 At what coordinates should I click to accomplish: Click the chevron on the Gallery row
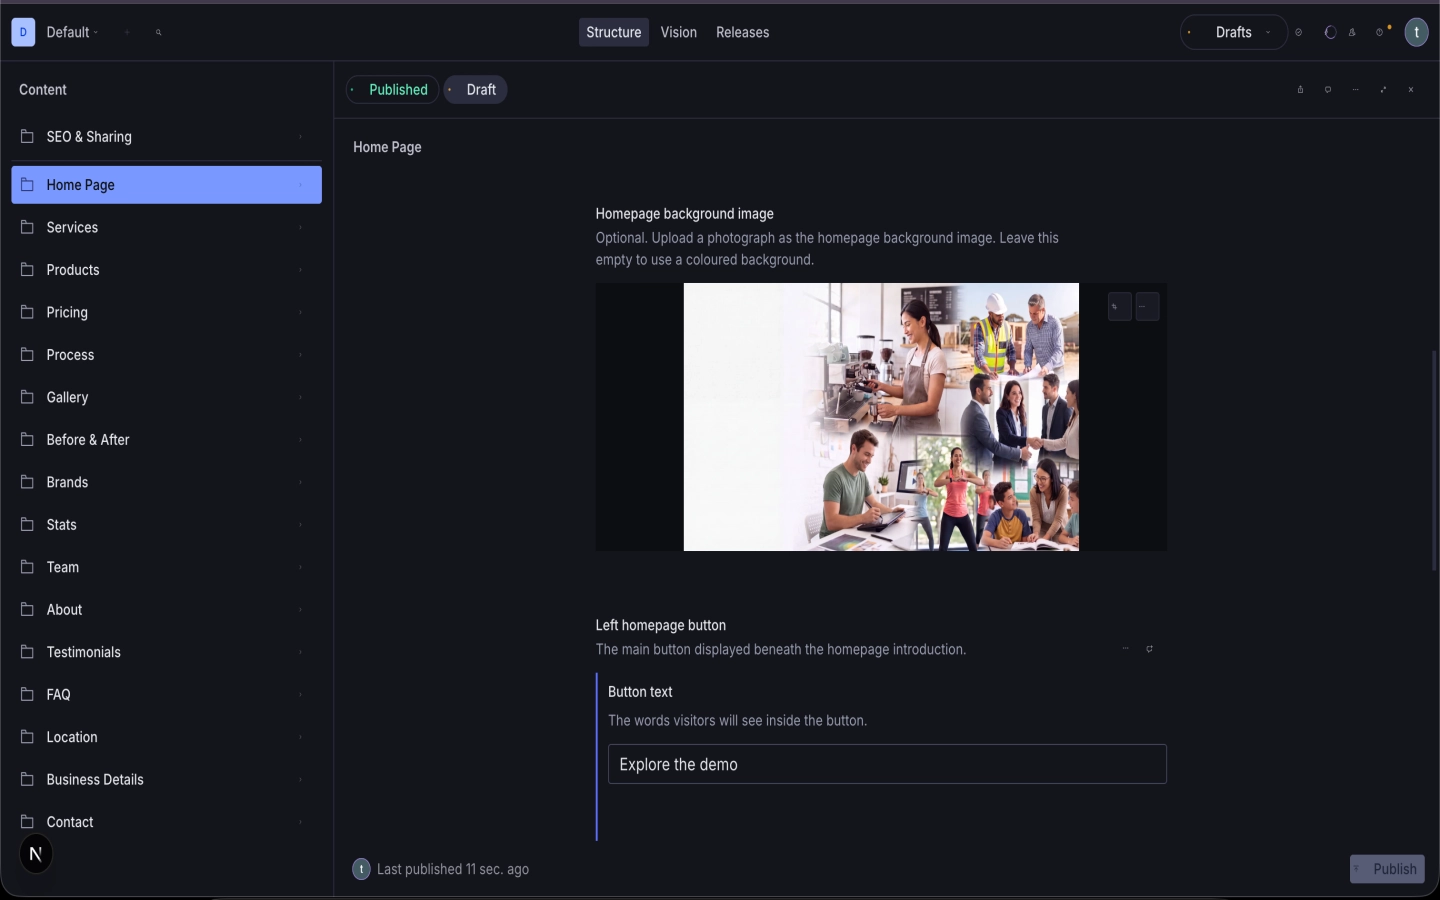tap(300, 397)
